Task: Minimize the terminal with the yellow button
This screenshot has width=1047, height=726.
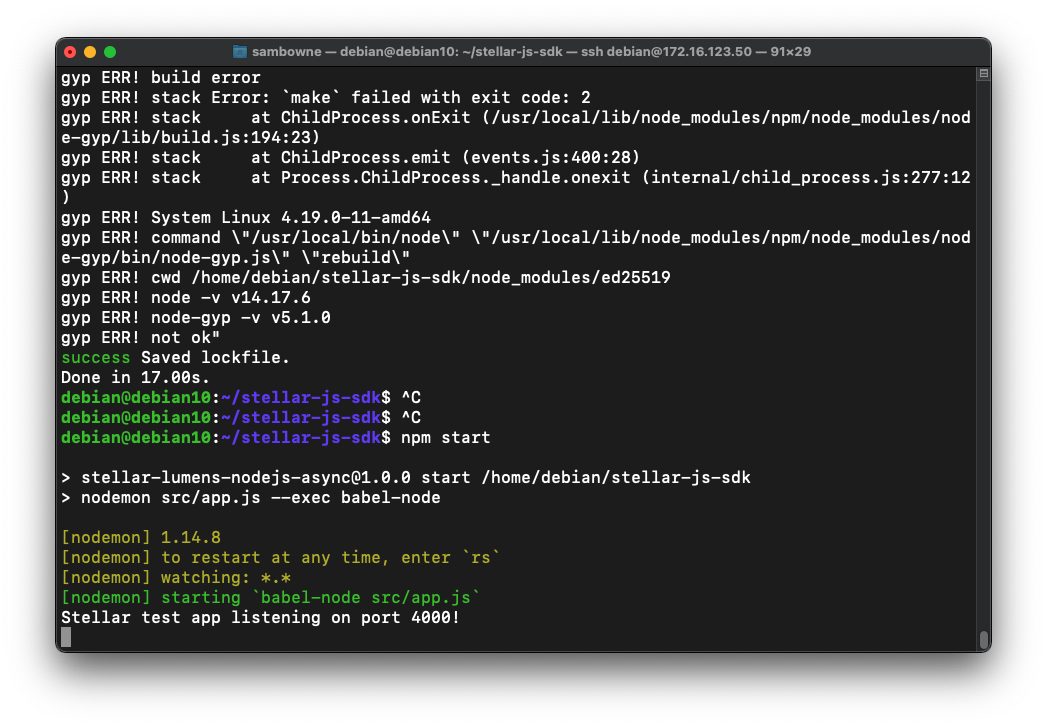Action: [90, 52]
